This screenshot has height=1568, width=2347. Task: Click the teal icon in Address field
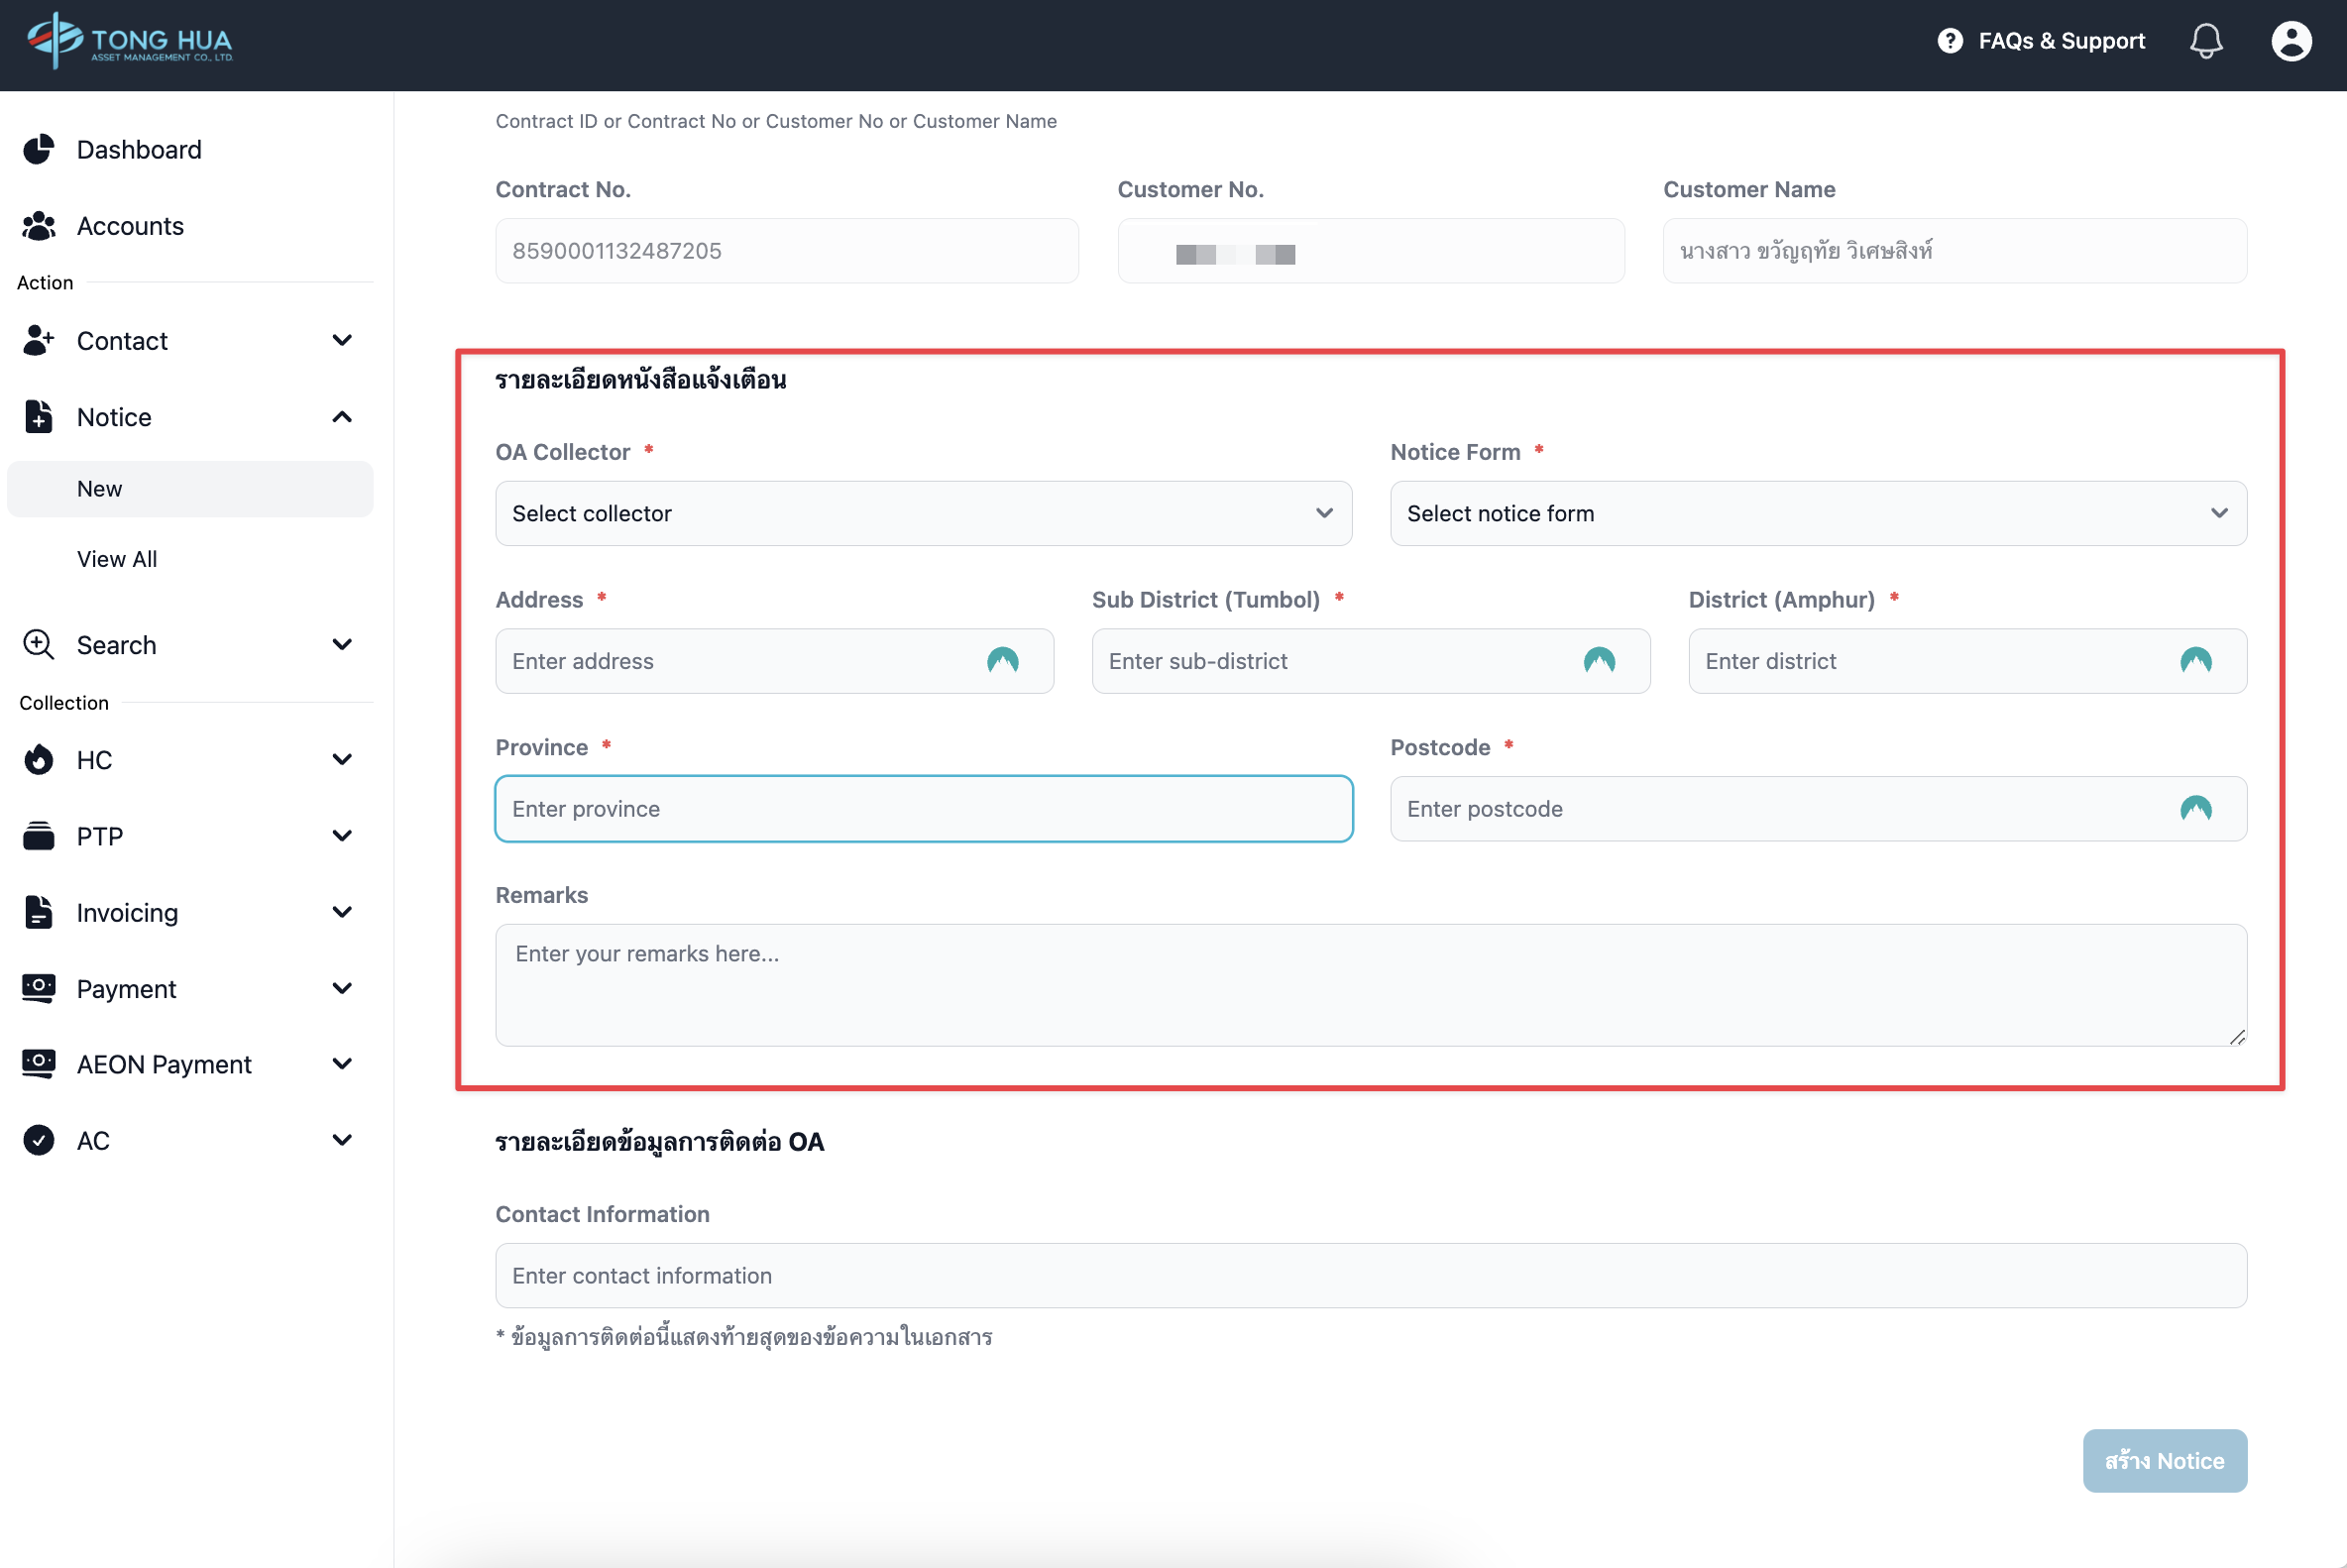click(x=1002, y=661)
